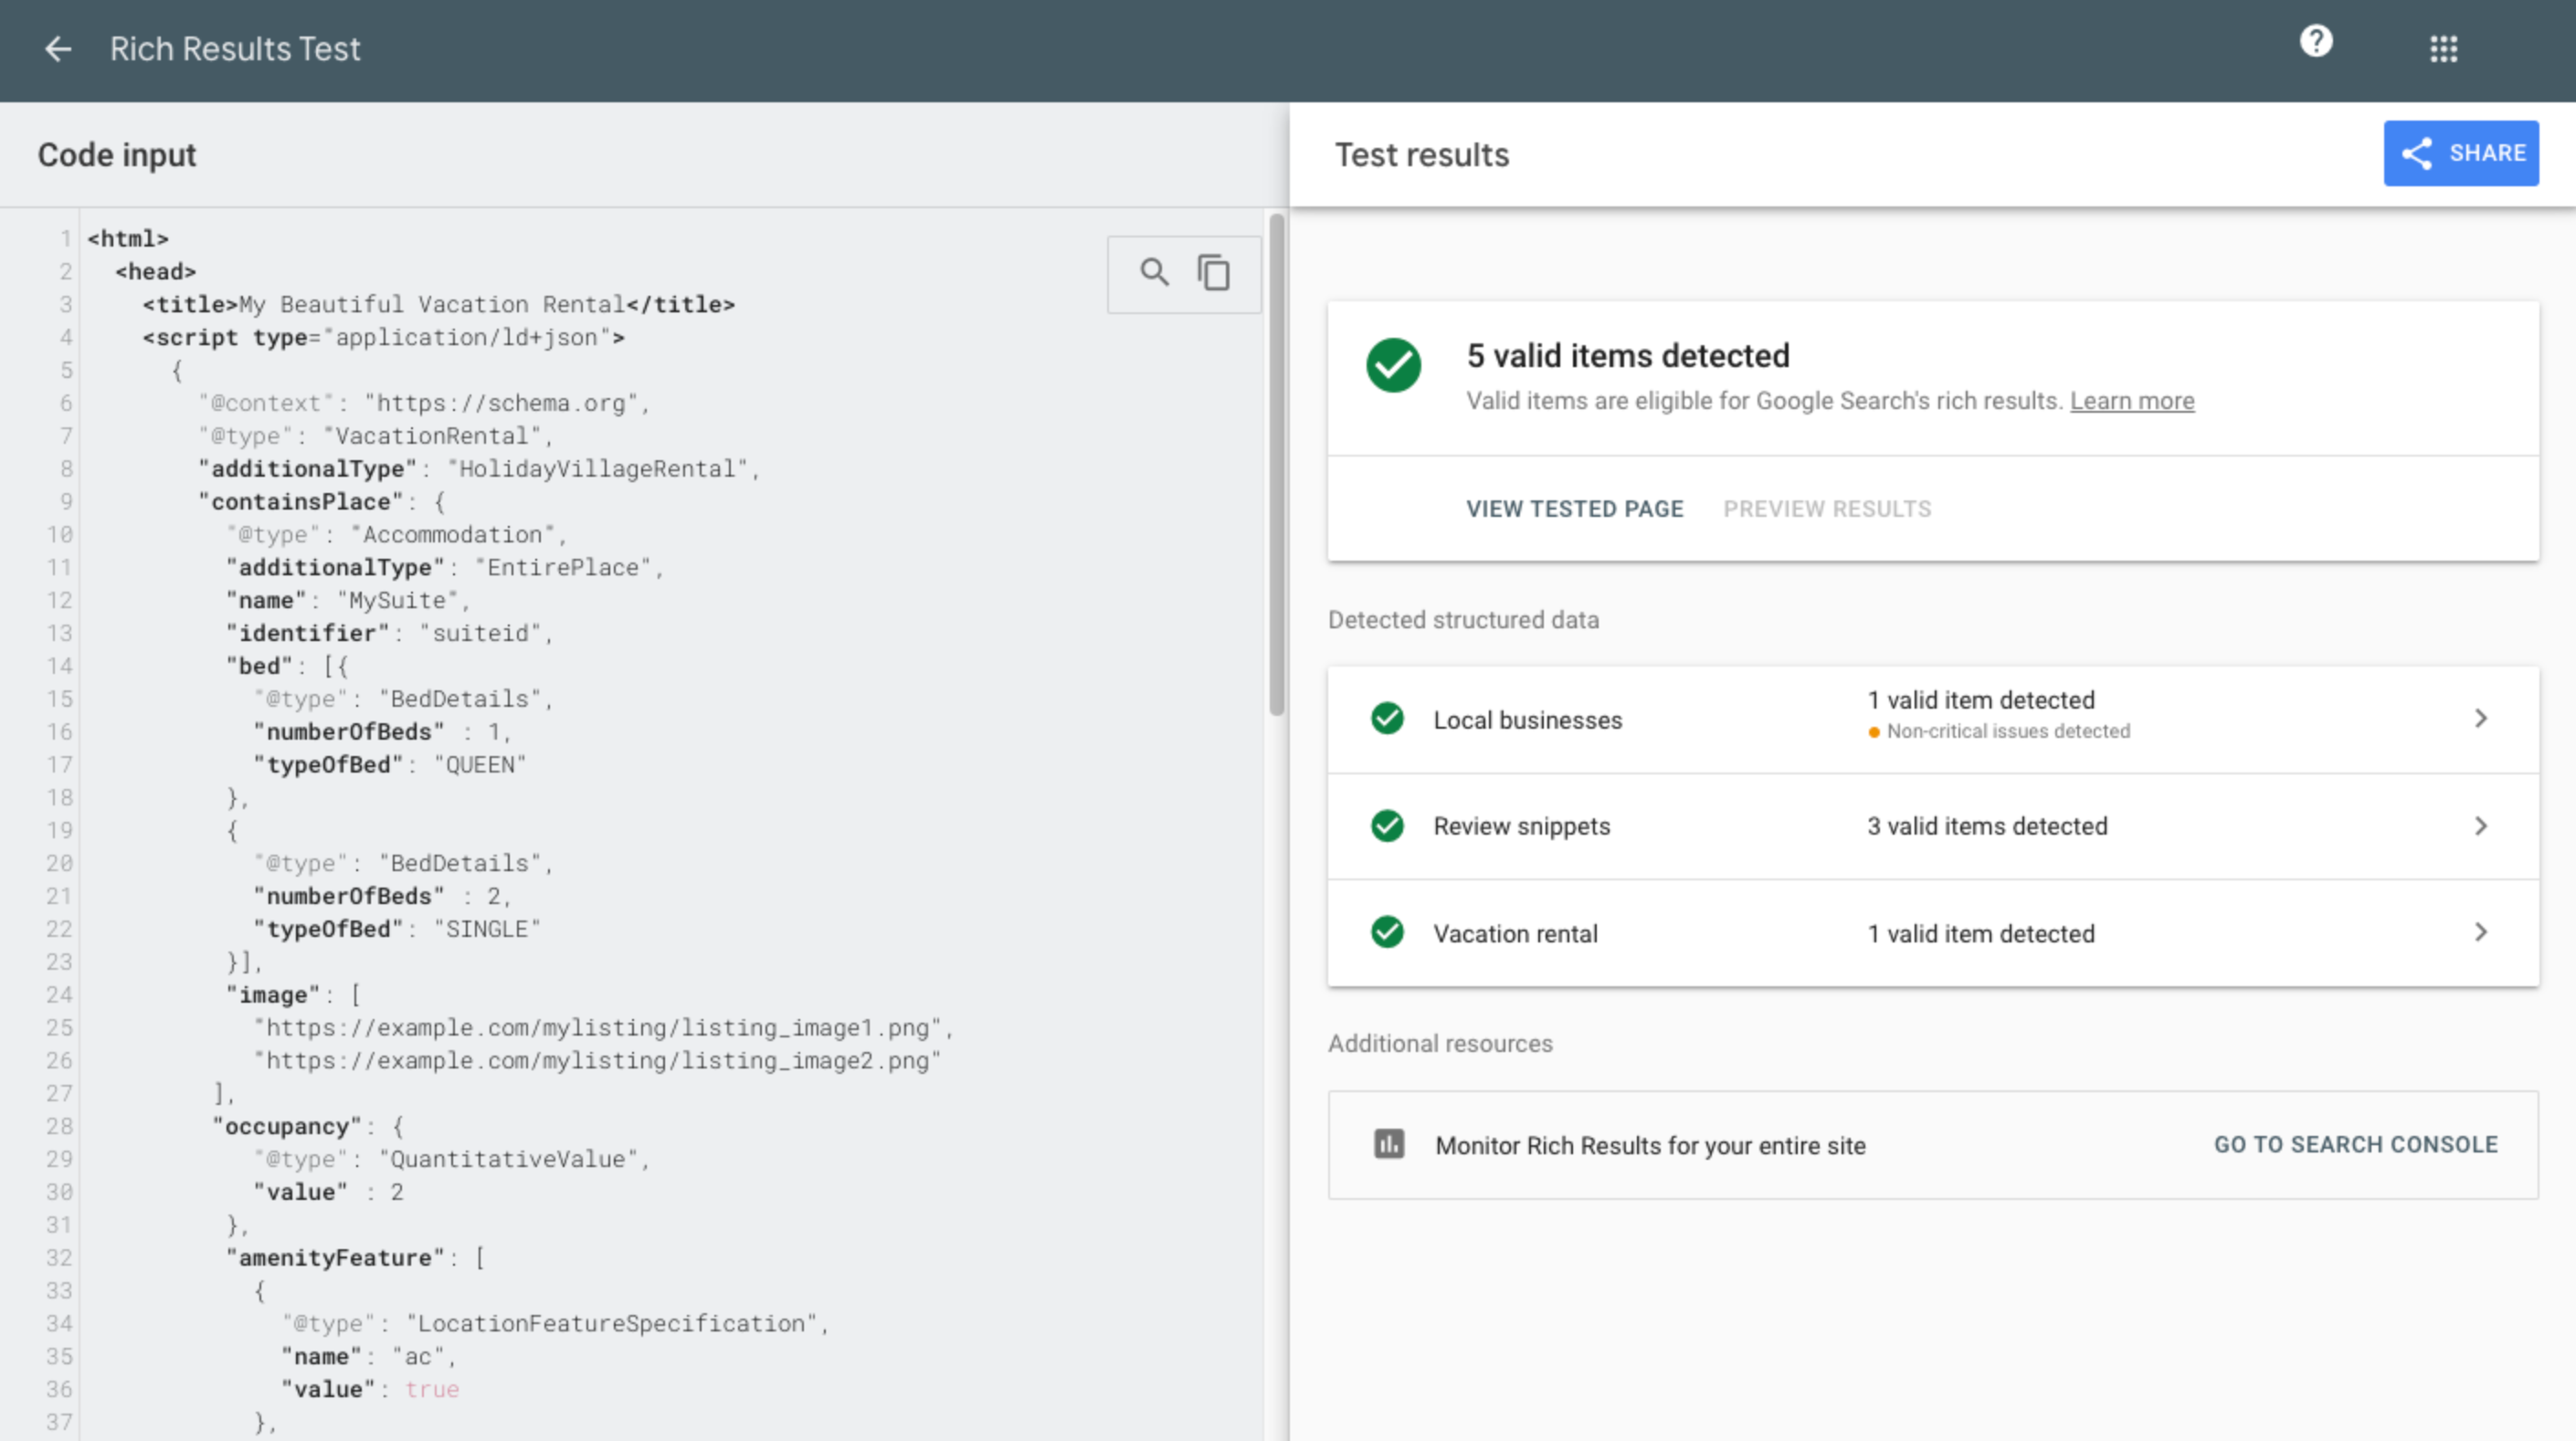Click the green checkmark for Local businesses
The height and width of the screenshot is (1441, 2576).
[1388, 716]
